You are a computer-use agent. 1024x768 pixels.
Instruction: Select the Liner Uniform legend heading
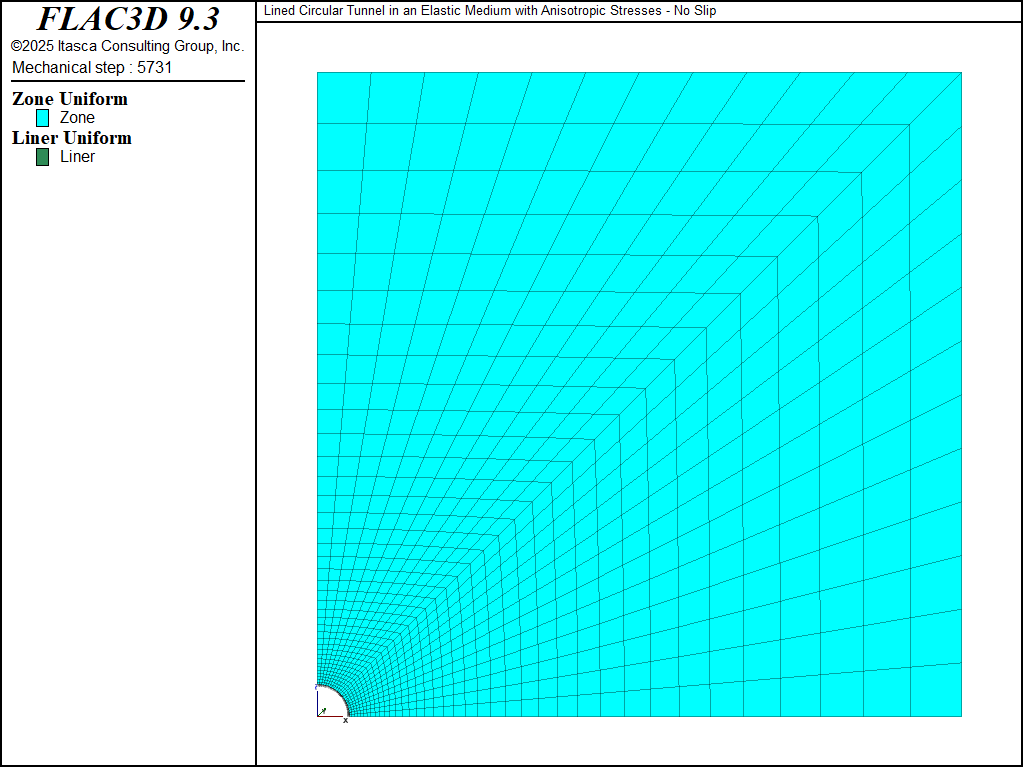click(x=72, y=138)
